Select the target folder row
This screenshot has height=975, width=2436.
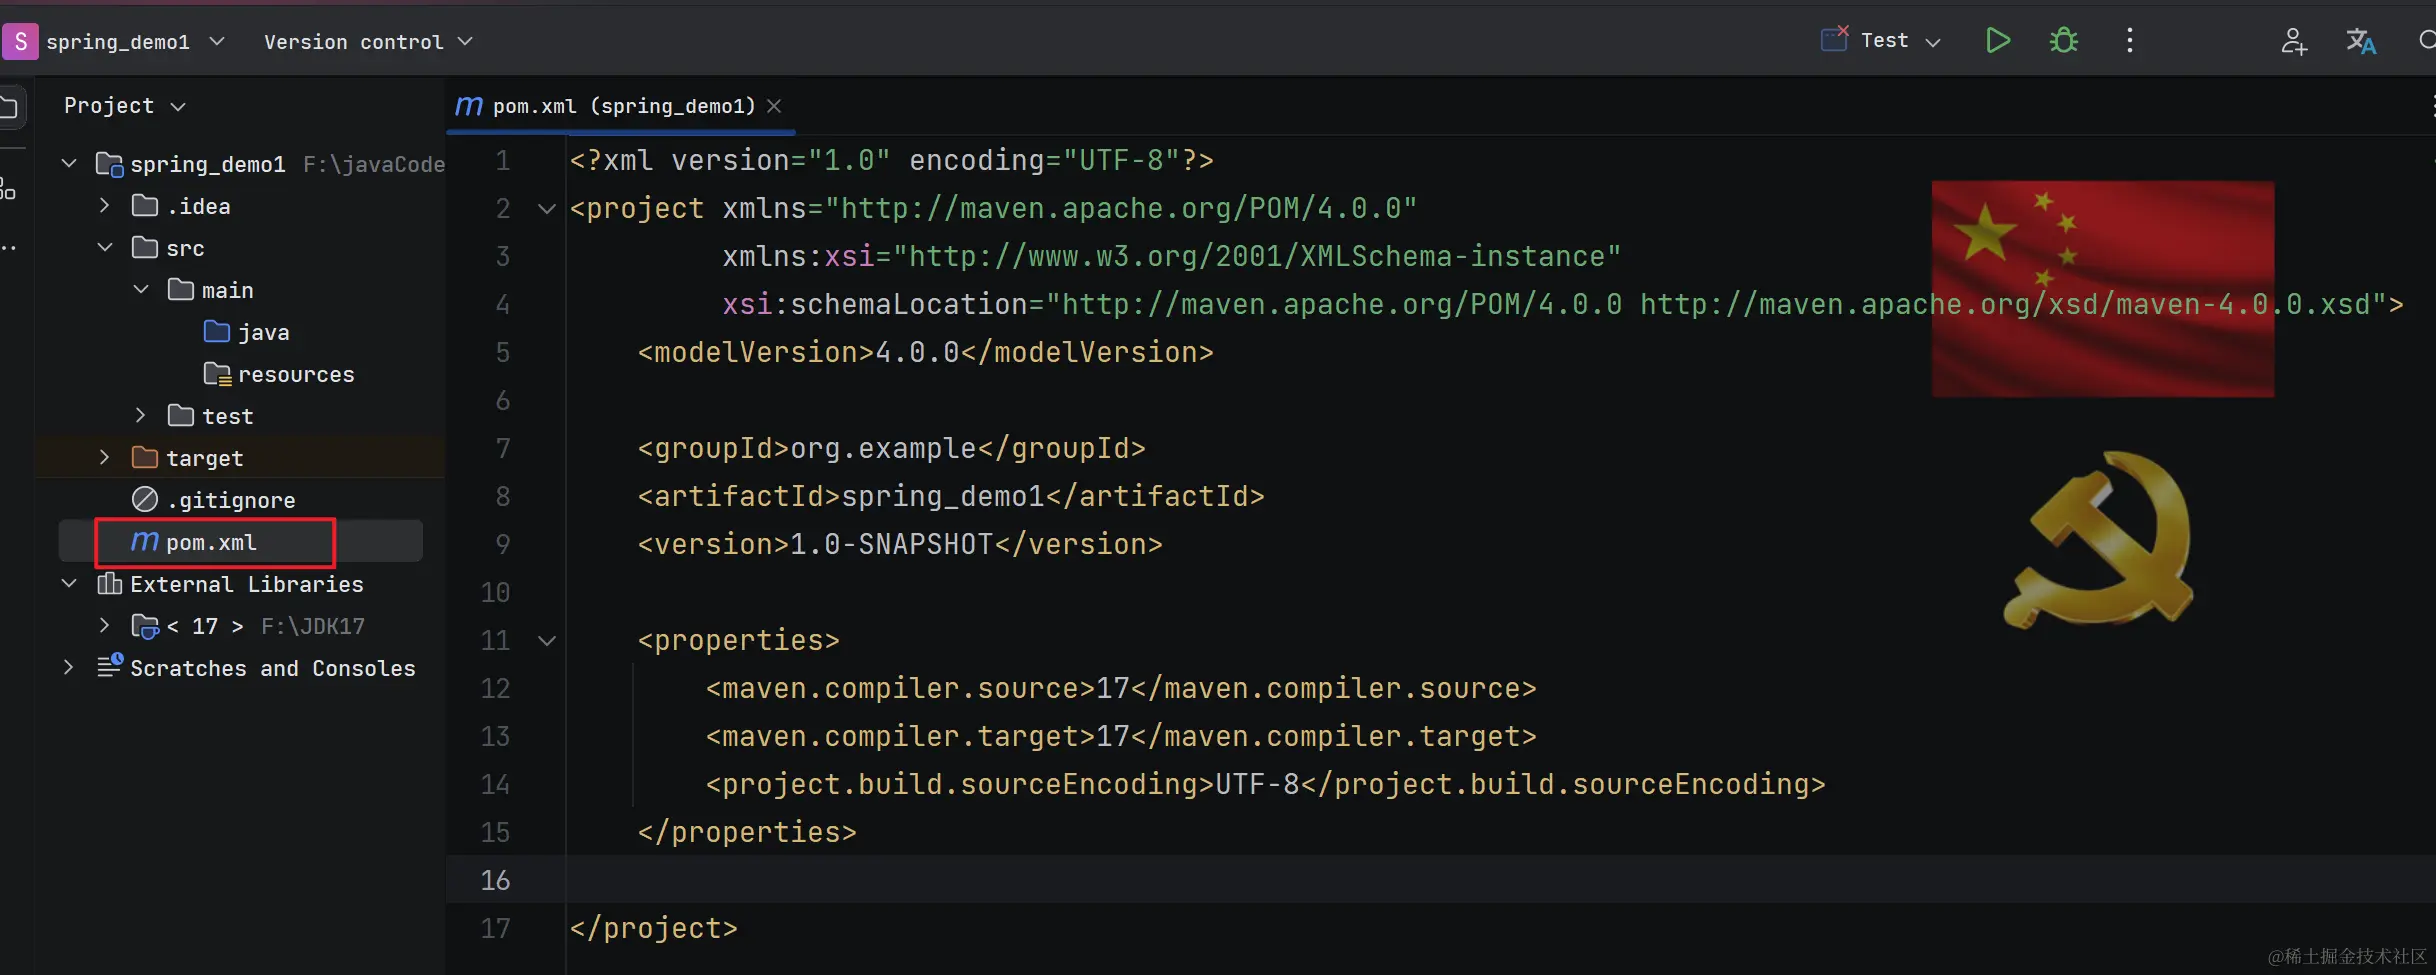[240, 457]
